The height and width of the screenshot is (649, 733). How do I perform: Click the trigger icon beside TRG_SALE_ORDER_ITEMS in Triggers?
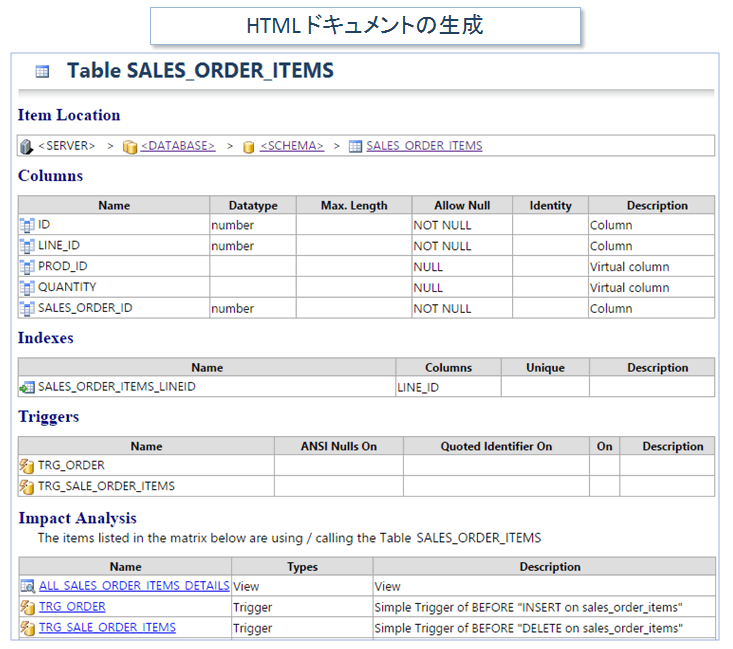[x=27, y=487]
